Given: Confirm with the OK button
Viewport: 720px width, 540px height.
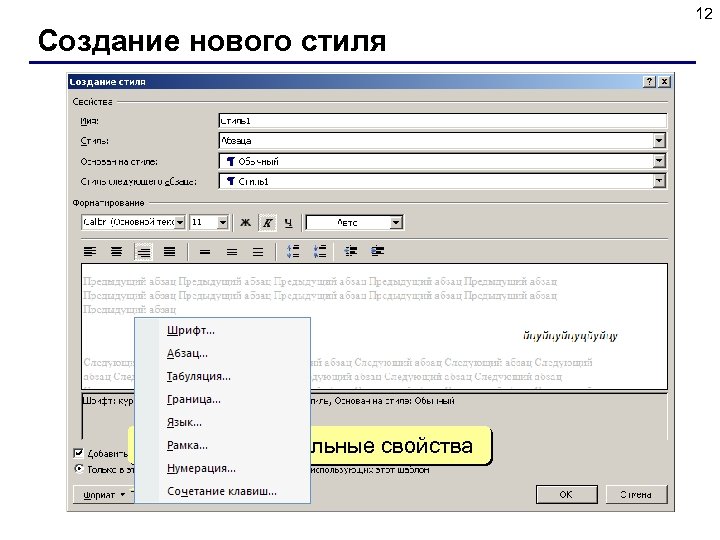Looking at the screenshot, I should [566, 495].
